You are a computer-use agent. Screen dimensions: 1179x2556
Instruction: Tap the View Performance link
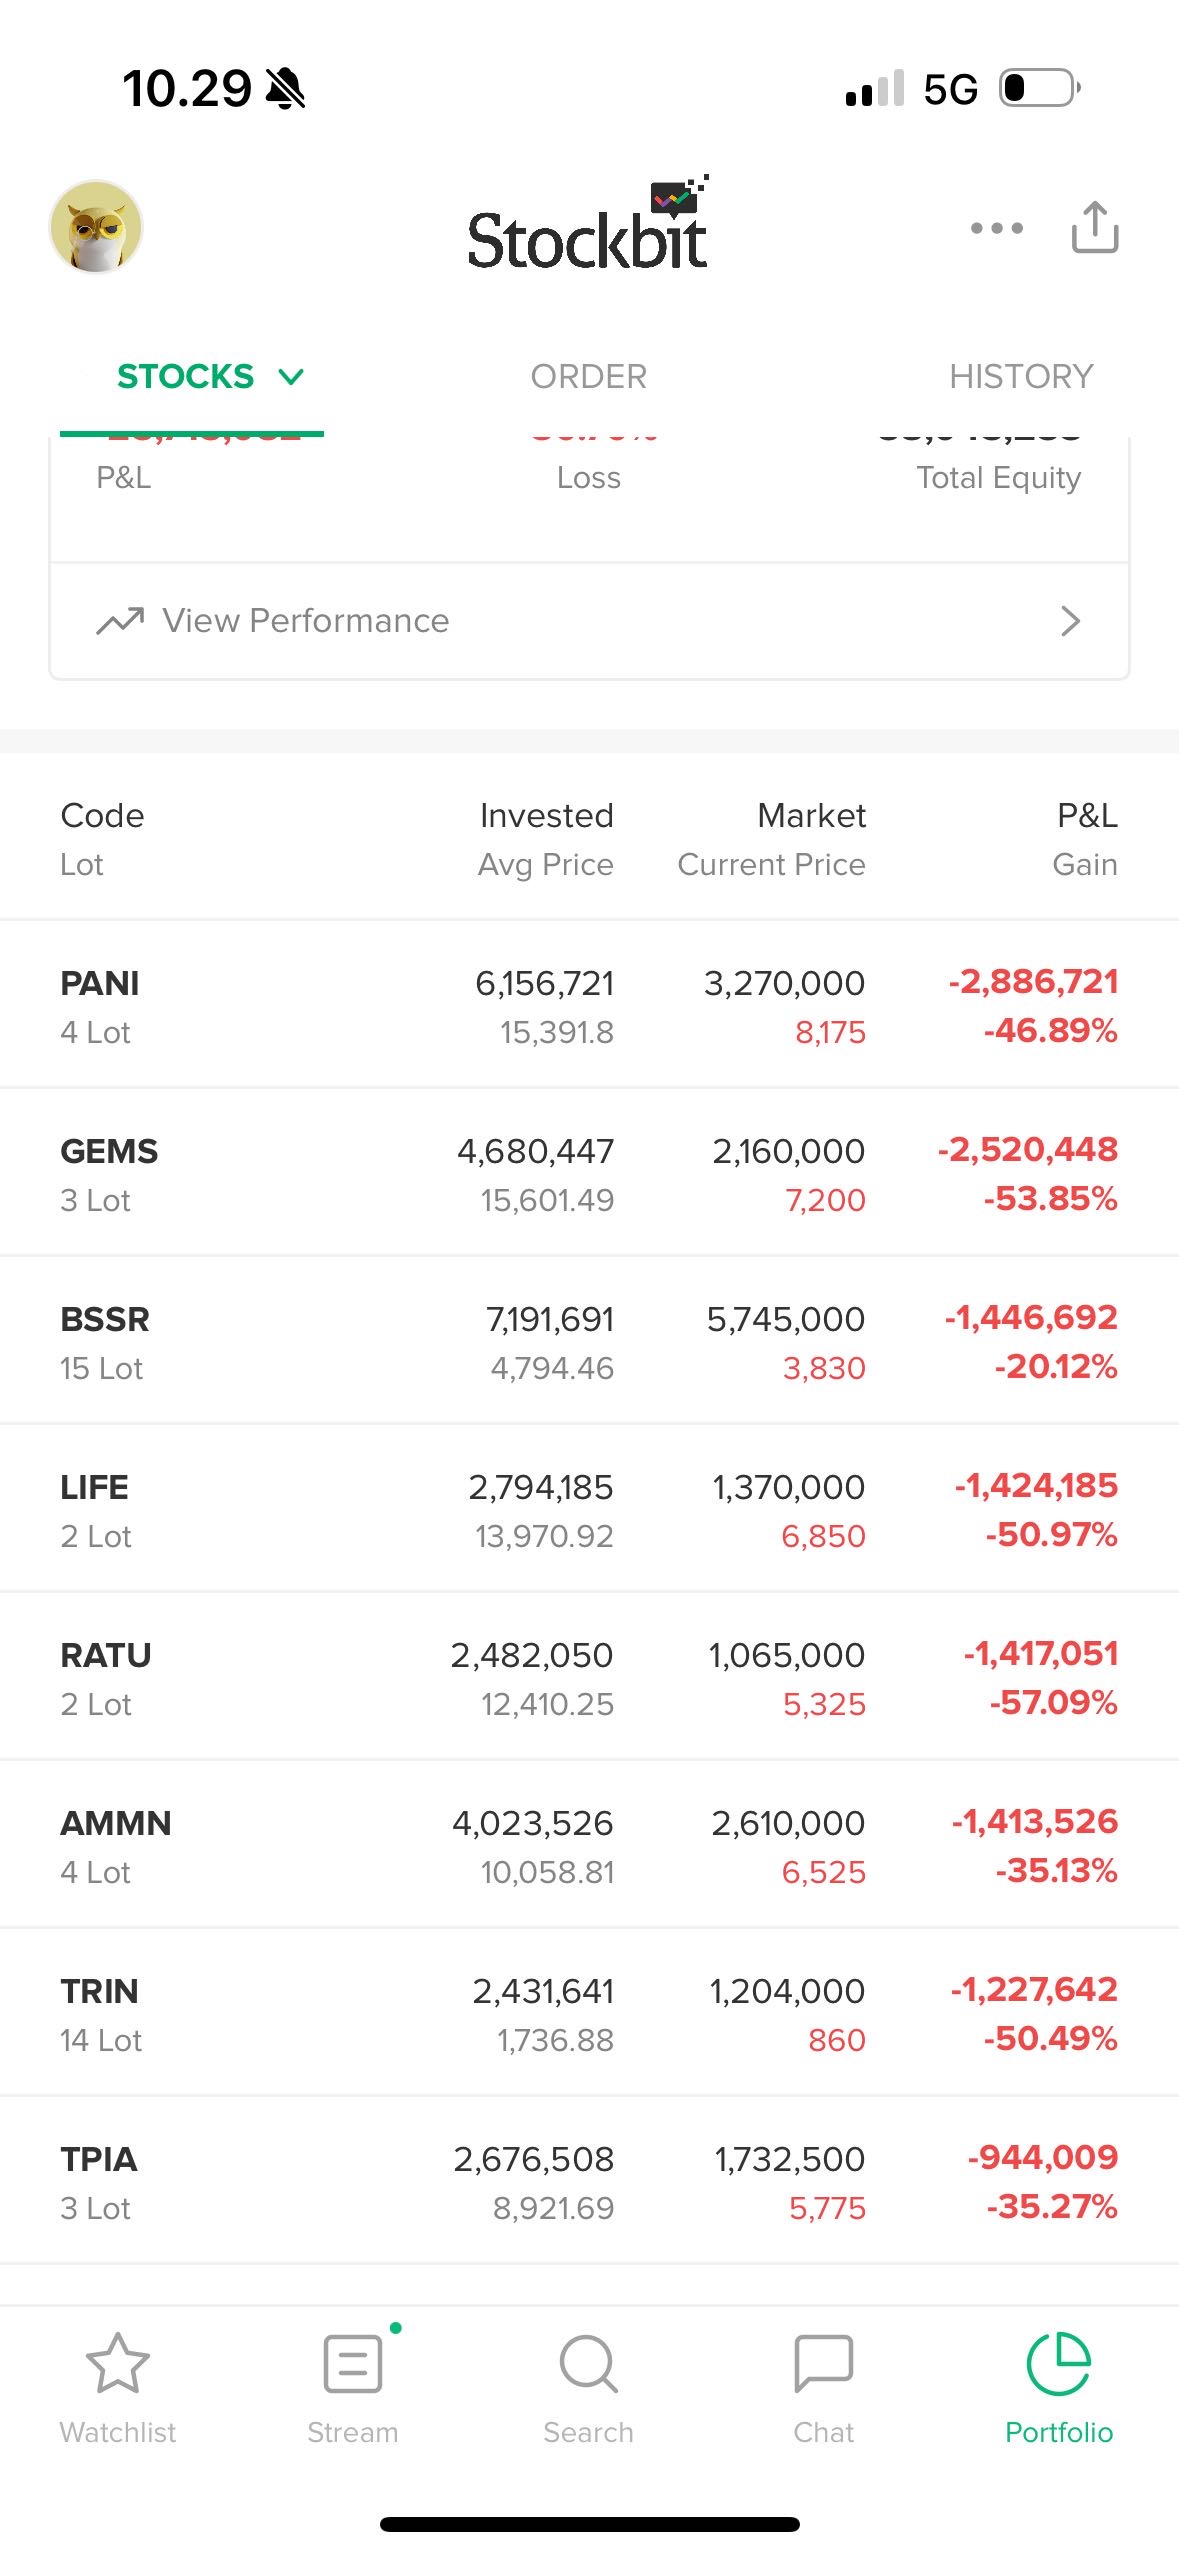coord(305,621)
